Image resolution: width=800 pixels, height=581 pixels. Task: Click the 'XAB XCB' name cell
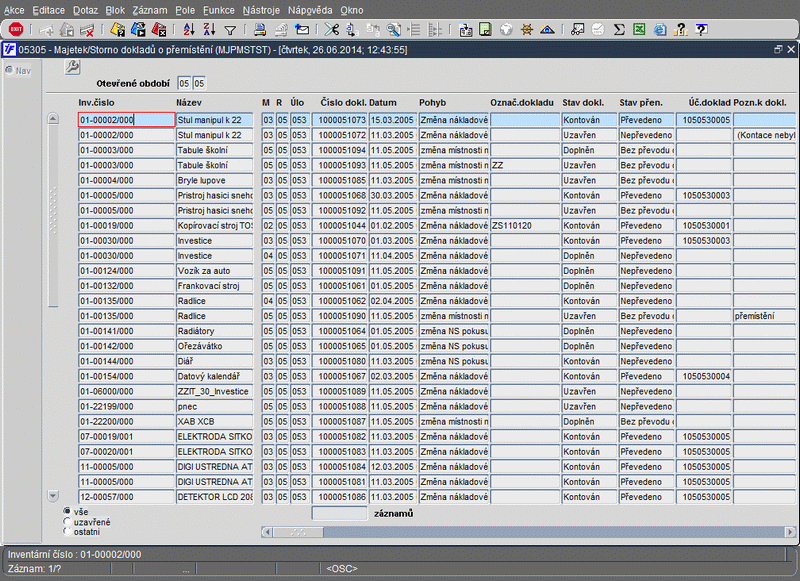click(x=214, y=421)
